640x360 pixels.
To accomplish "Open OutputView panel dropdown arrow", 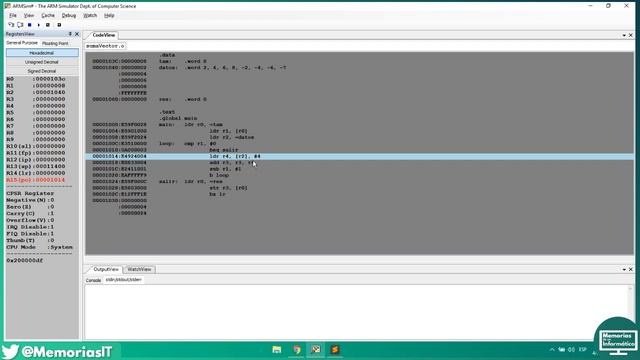I will pos(624,269).
